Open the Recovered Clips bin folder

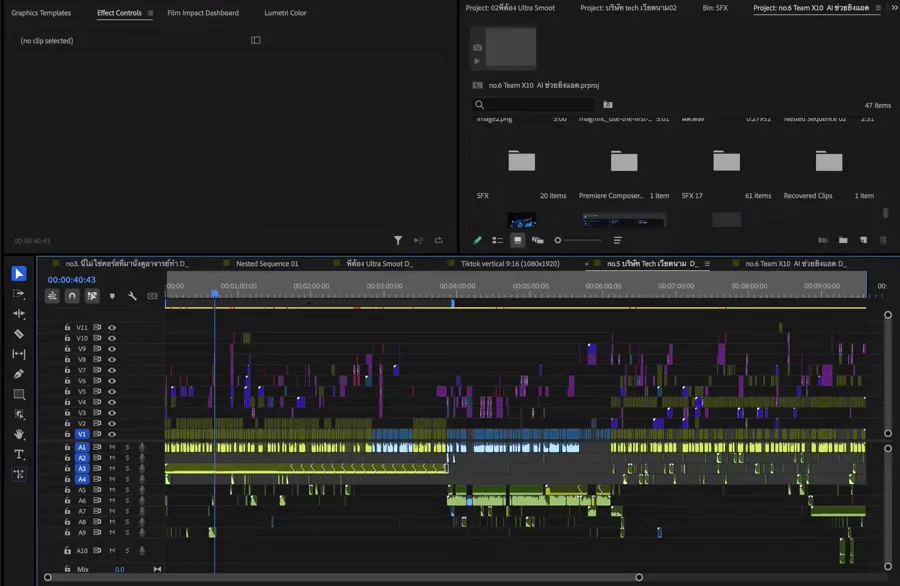pos(829,161)
